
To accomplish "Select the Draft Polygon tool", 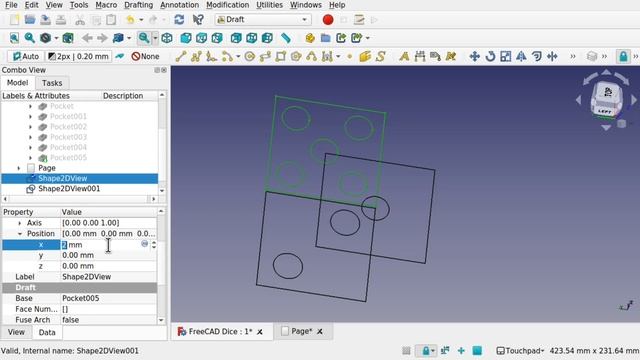I will 296,56.
